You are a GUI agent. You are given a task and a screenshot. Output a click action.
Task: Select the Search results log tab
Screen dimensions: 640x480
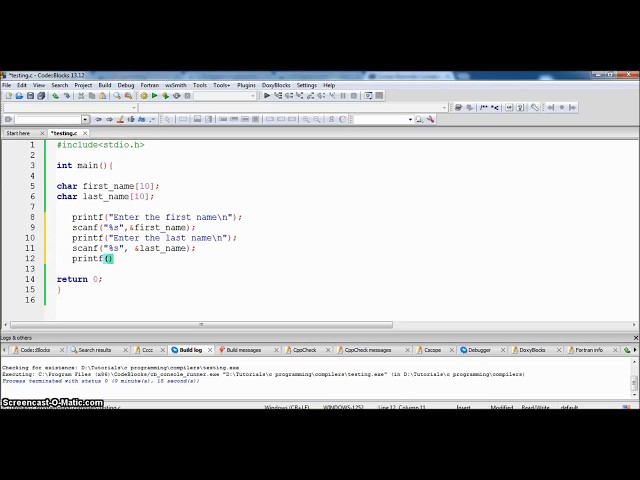(95, 350)
